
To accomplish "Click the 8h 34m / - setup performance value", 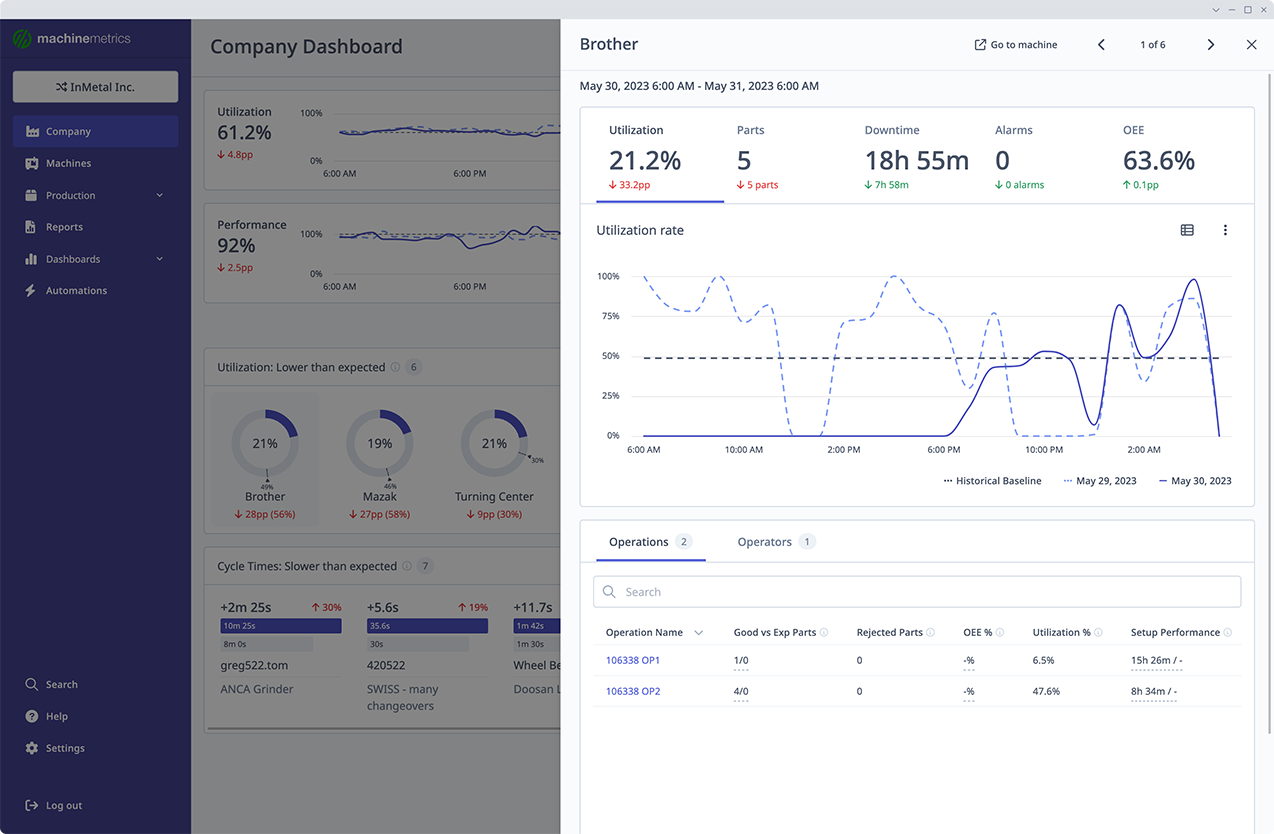I will 1154,691.
